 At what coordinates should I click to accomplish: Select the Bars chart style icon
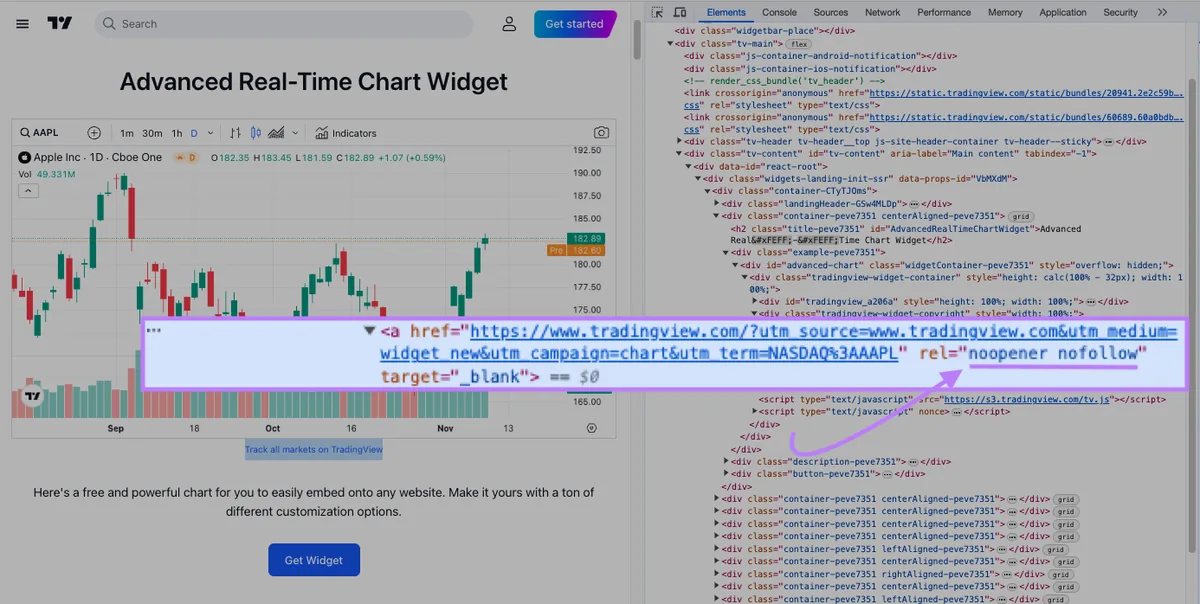(235, 133)
